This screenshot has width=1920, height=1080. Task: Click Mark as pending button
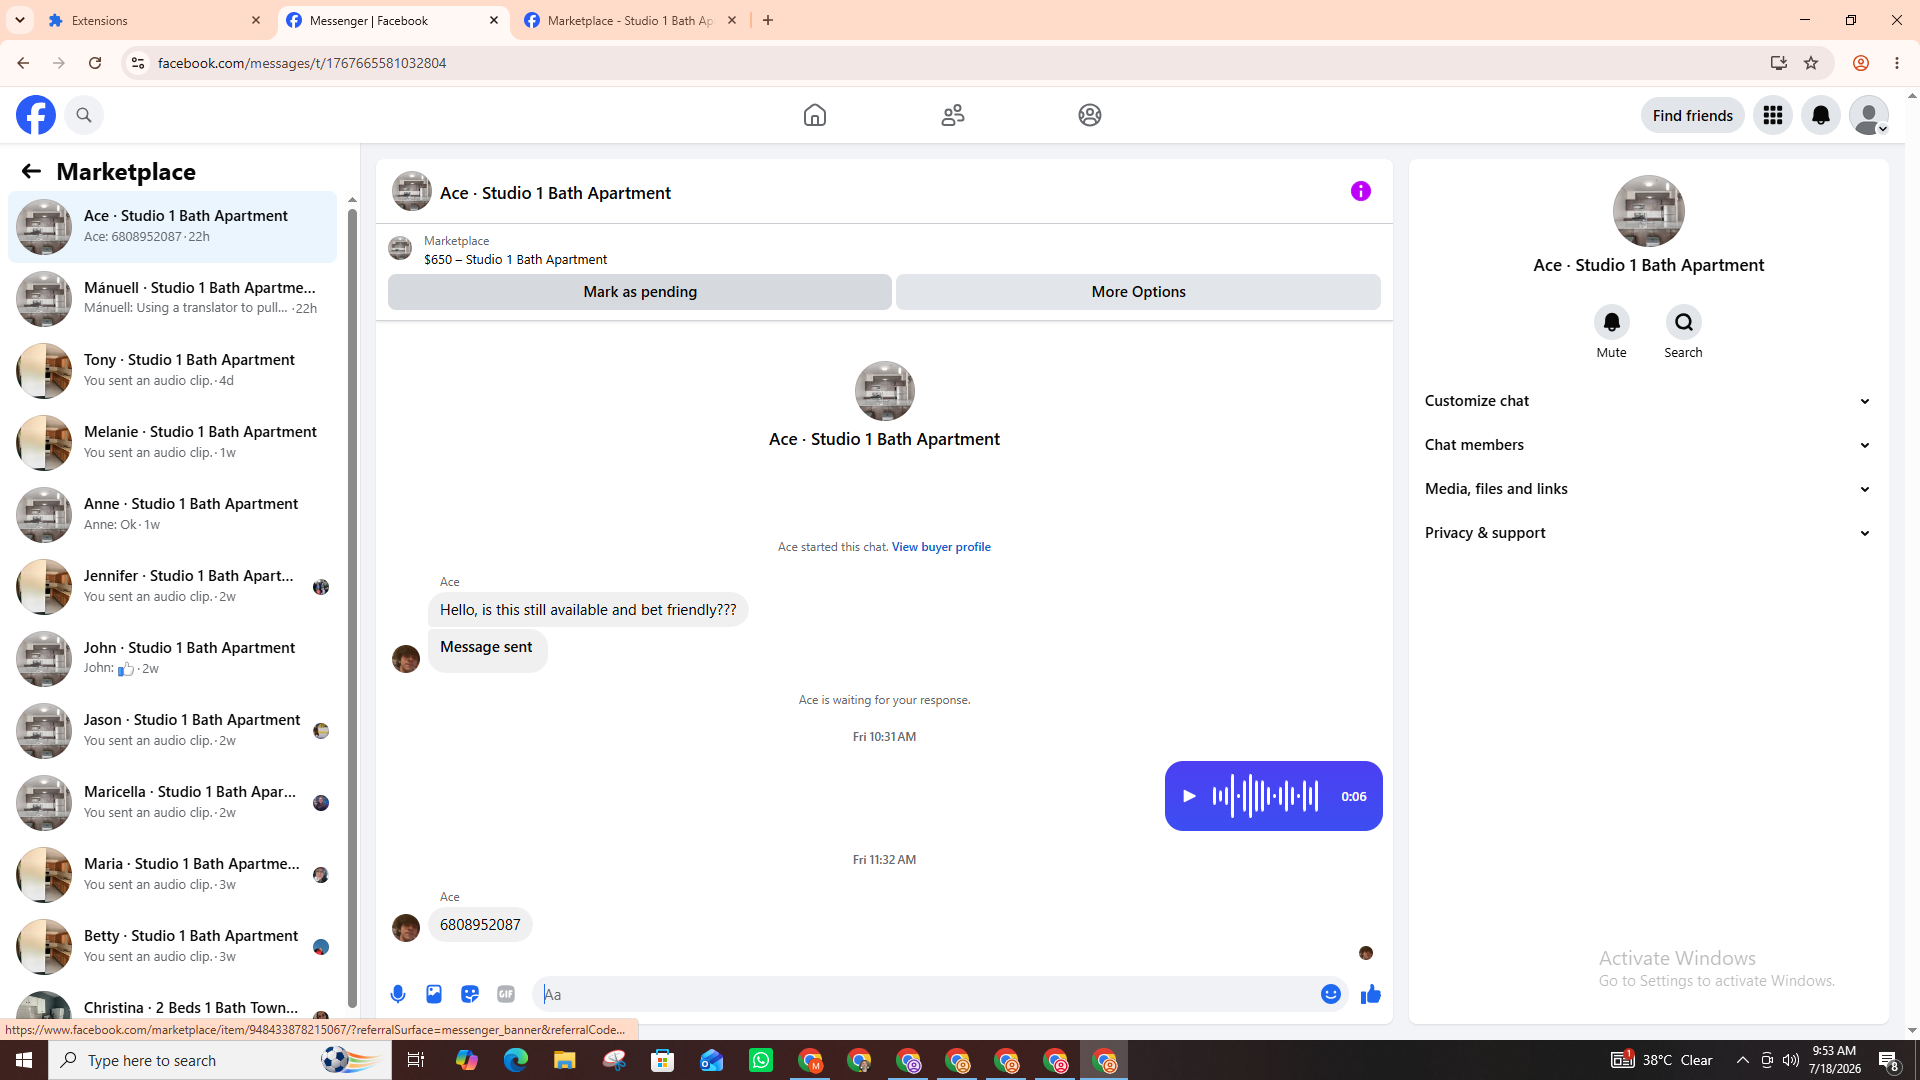coord(640,292)
